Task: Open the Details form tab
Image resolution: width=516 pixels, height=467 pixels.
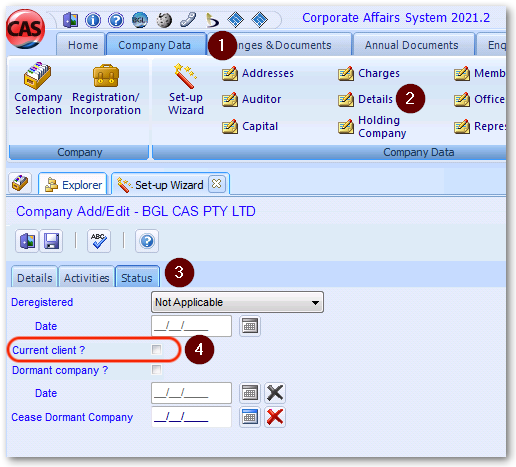Action: pyautogui.click(x=35, y=277)
